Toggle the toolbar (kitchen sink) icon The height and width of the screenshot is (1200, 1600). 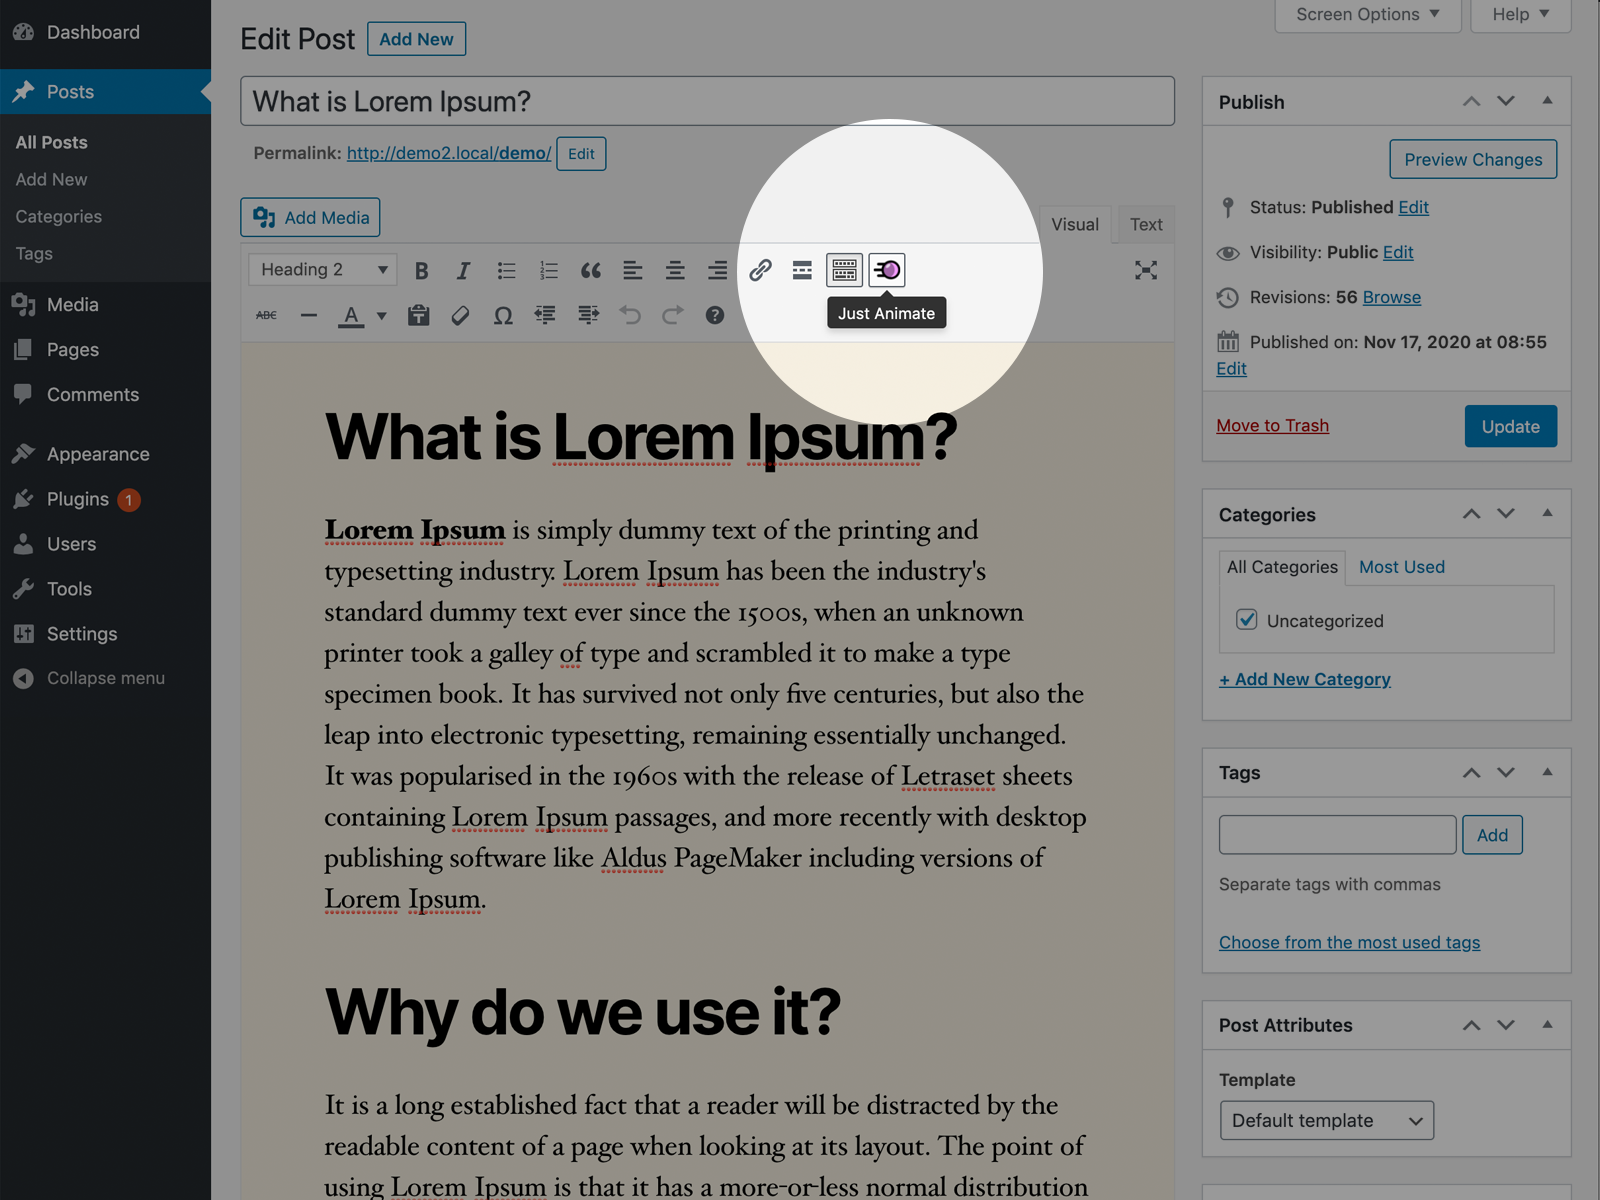pos(844,270)
